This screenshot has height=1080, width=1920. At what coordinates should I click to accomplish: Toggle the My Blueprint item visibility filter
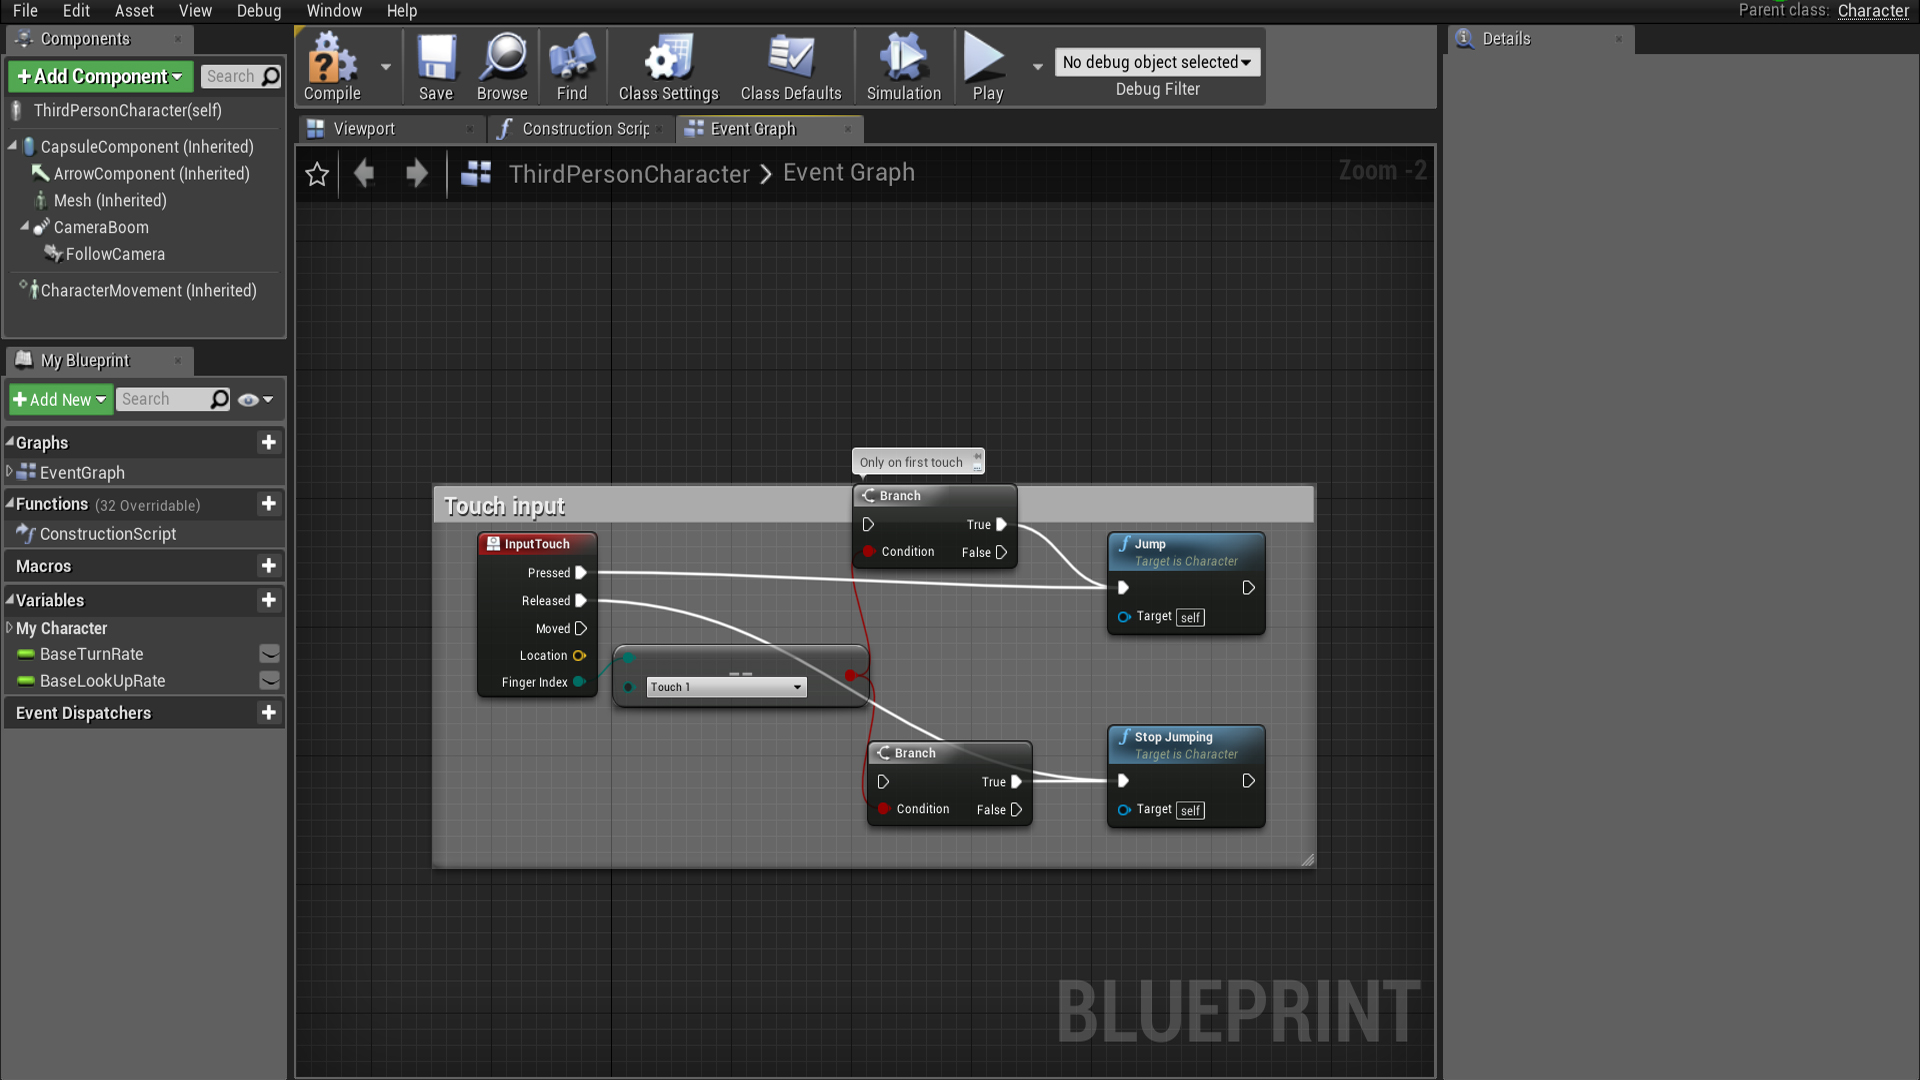248,399
